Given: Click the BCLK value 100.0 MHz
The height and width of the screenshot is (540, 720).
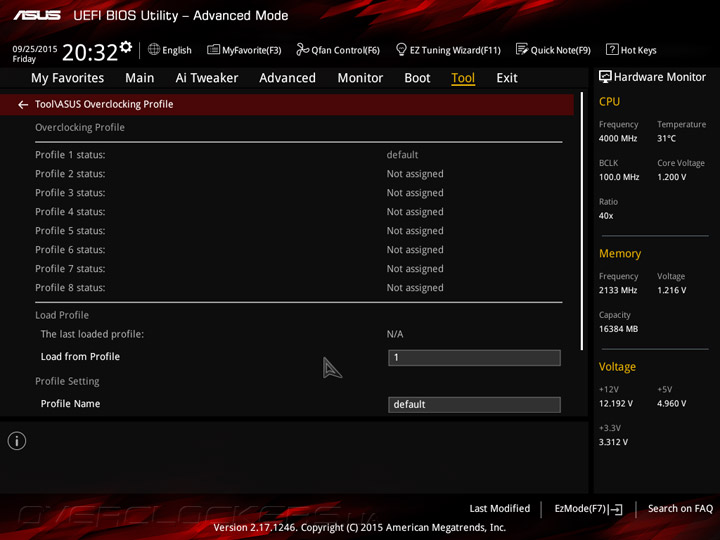Looking at the screenshot, I should tap(619, 177).
